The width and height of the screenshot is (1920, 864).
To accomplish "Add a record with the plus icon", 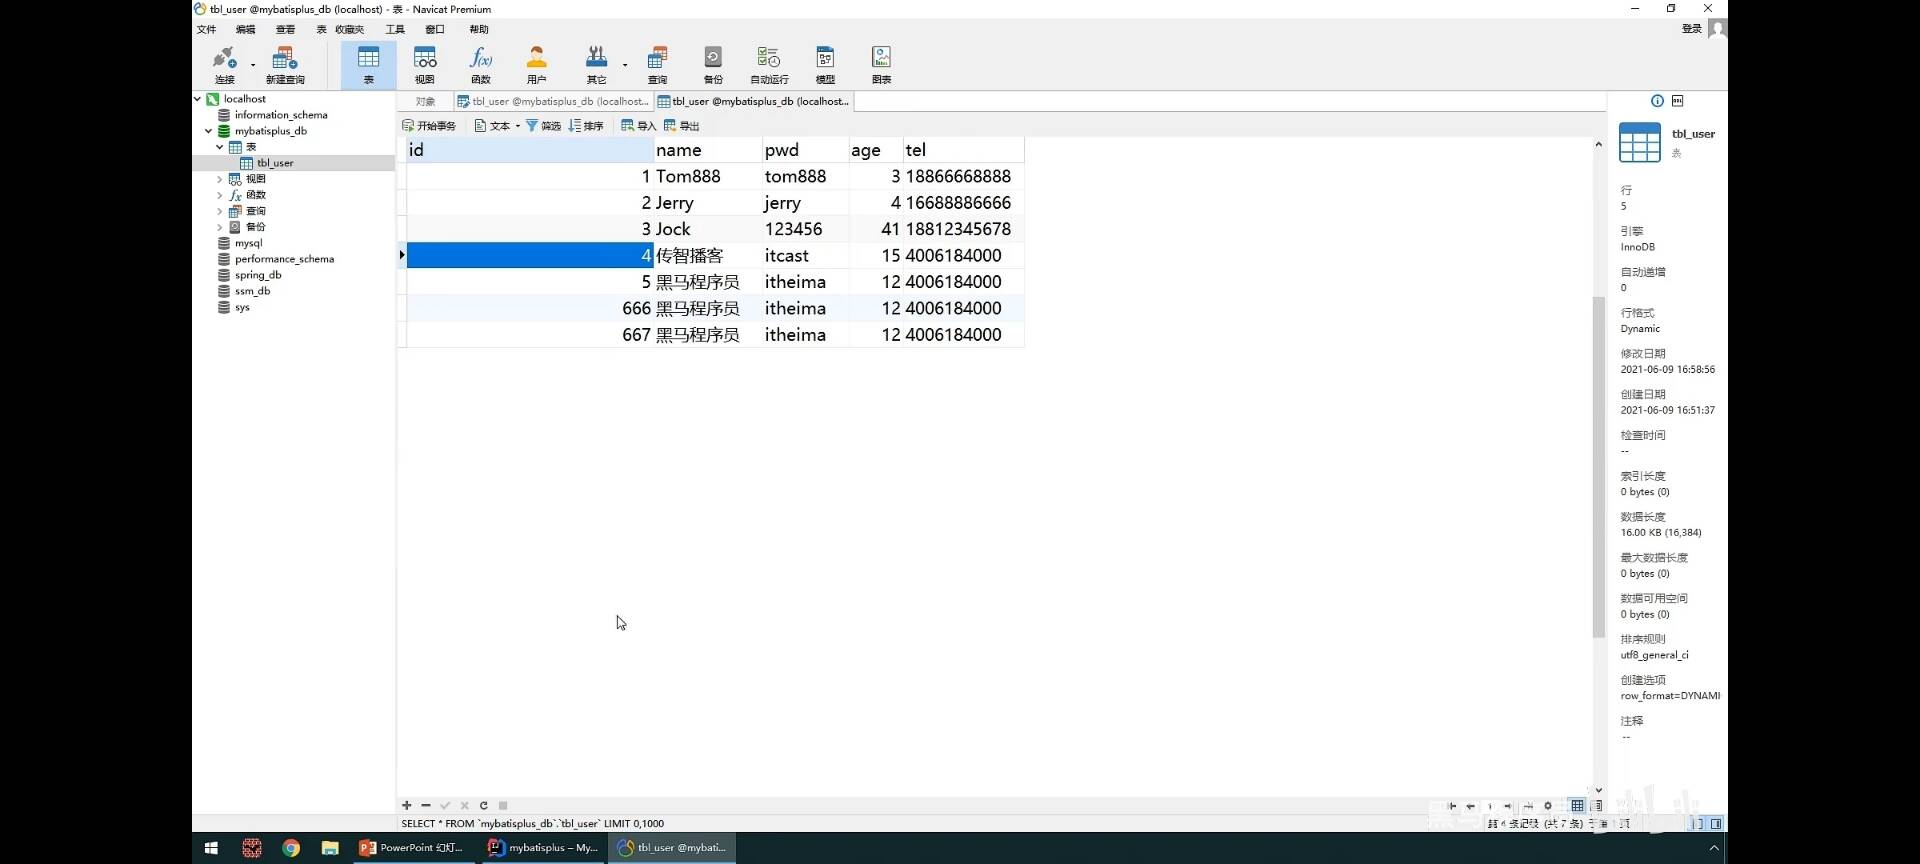I will click(407, 806).
